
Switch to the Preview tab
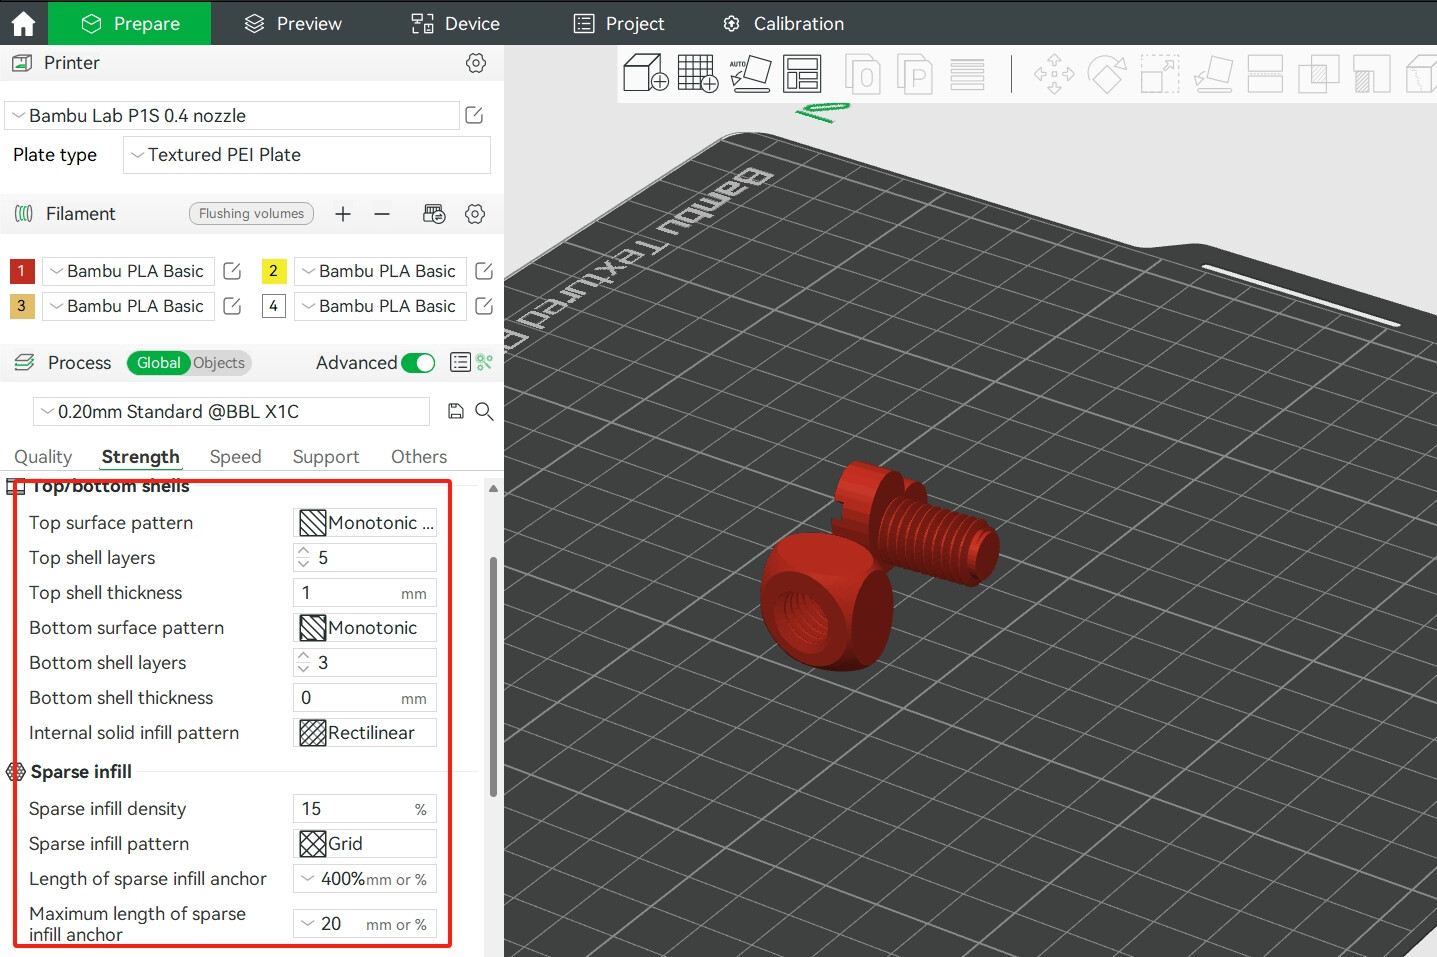click(x=293, y=23)
